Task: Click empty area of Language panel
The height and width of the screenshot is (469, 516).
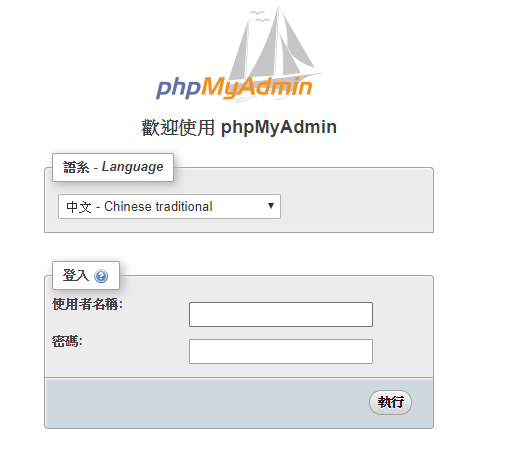Action: [357, 207]
